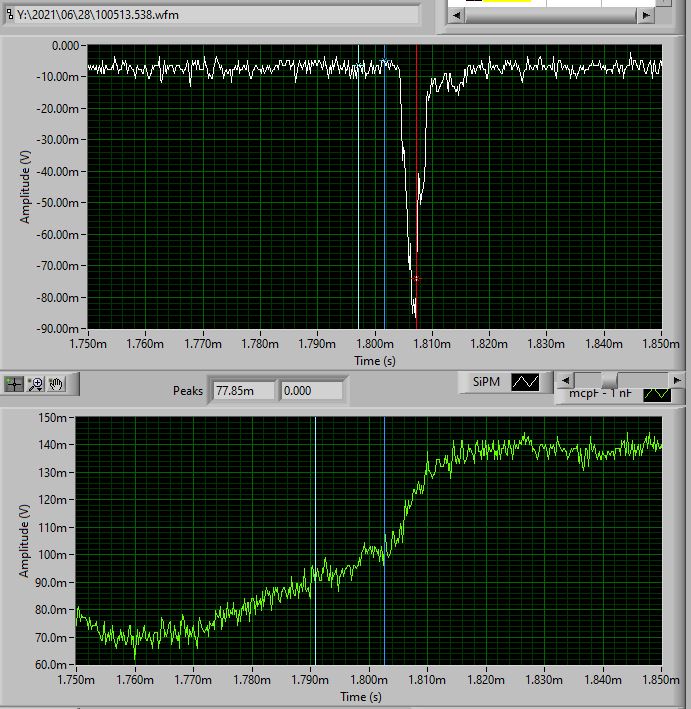Click the top table horizontal scrollbar thumb
Image resolution: width=691 pixels, height=709 pixels.
click(x=551, y=15)
